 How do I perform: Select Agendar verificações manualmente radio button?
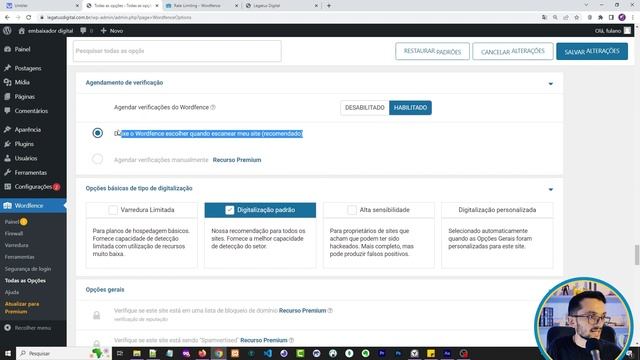pos(97,159)
